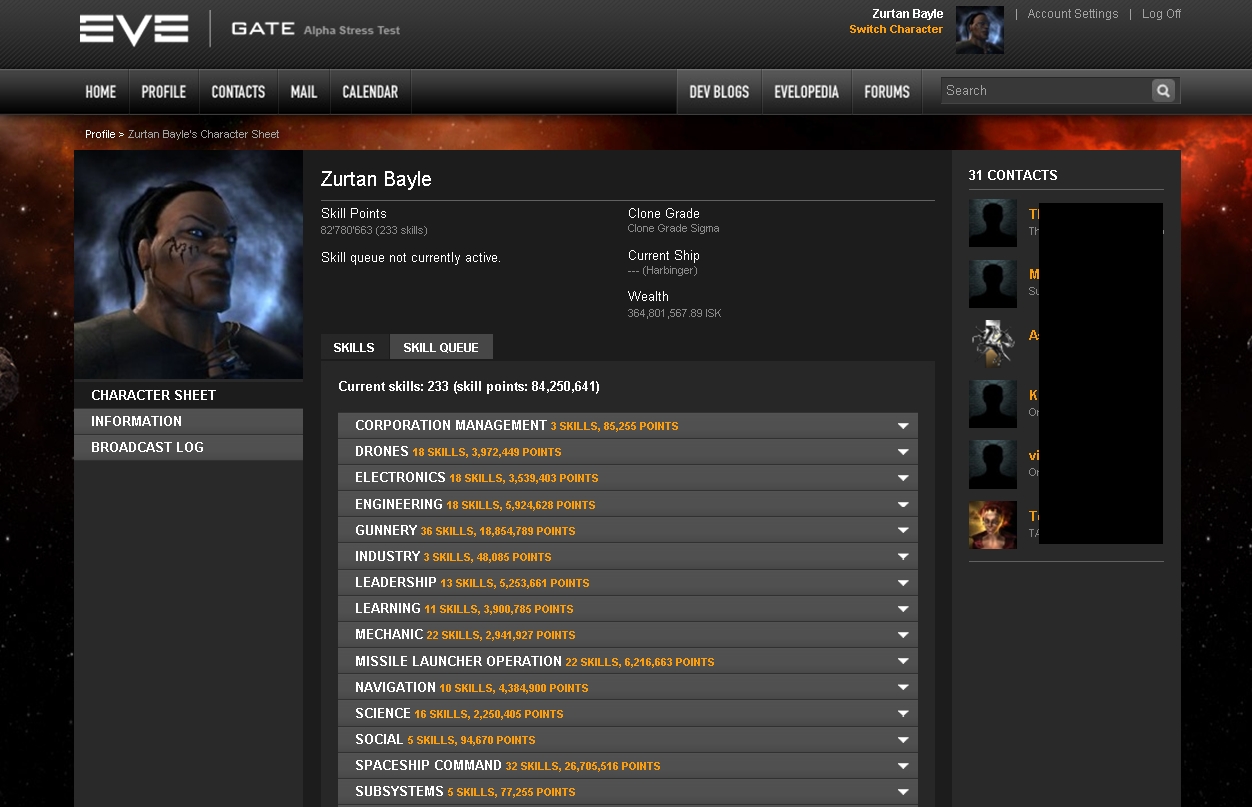This screenshot has width=1252, height=807.
Task: Open the EVE Gate logo
Action: 240,29
